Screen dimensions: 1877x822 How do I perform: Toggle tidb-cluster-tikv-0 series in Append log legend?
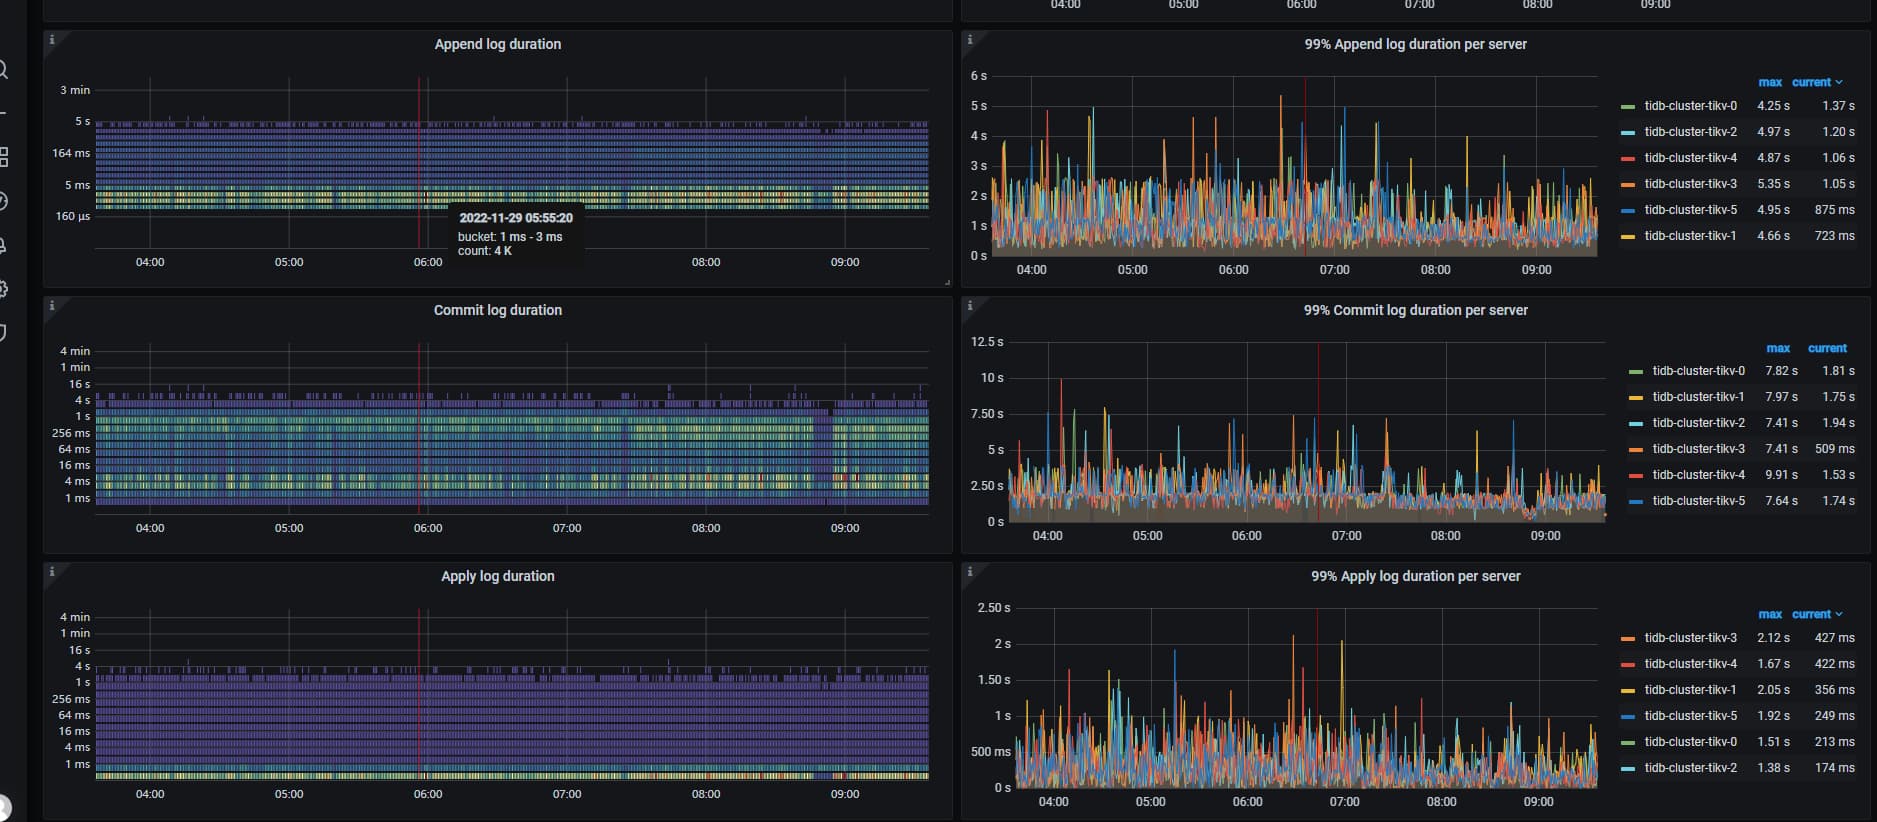[1690, 106]
